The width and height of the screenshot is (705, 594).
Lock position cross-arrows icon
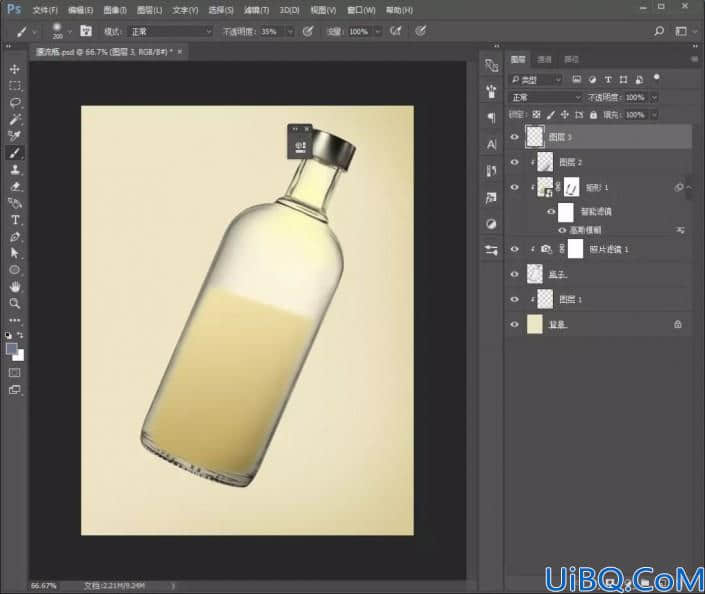coord(565,115)
